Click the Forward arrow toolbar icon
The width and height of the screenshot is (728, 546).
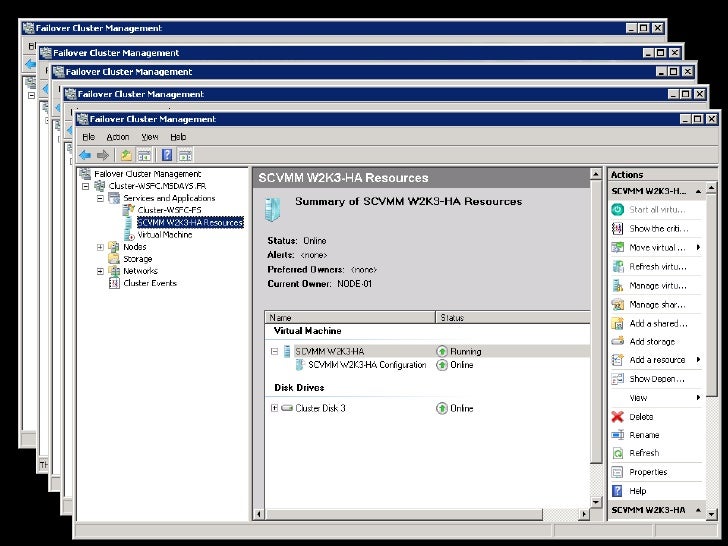point(102,155)
